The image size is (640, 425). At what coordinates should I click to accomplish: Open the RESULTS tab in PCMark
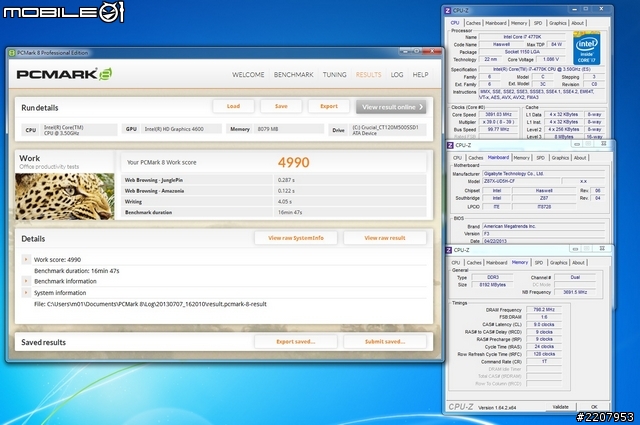tap(368, 75)
